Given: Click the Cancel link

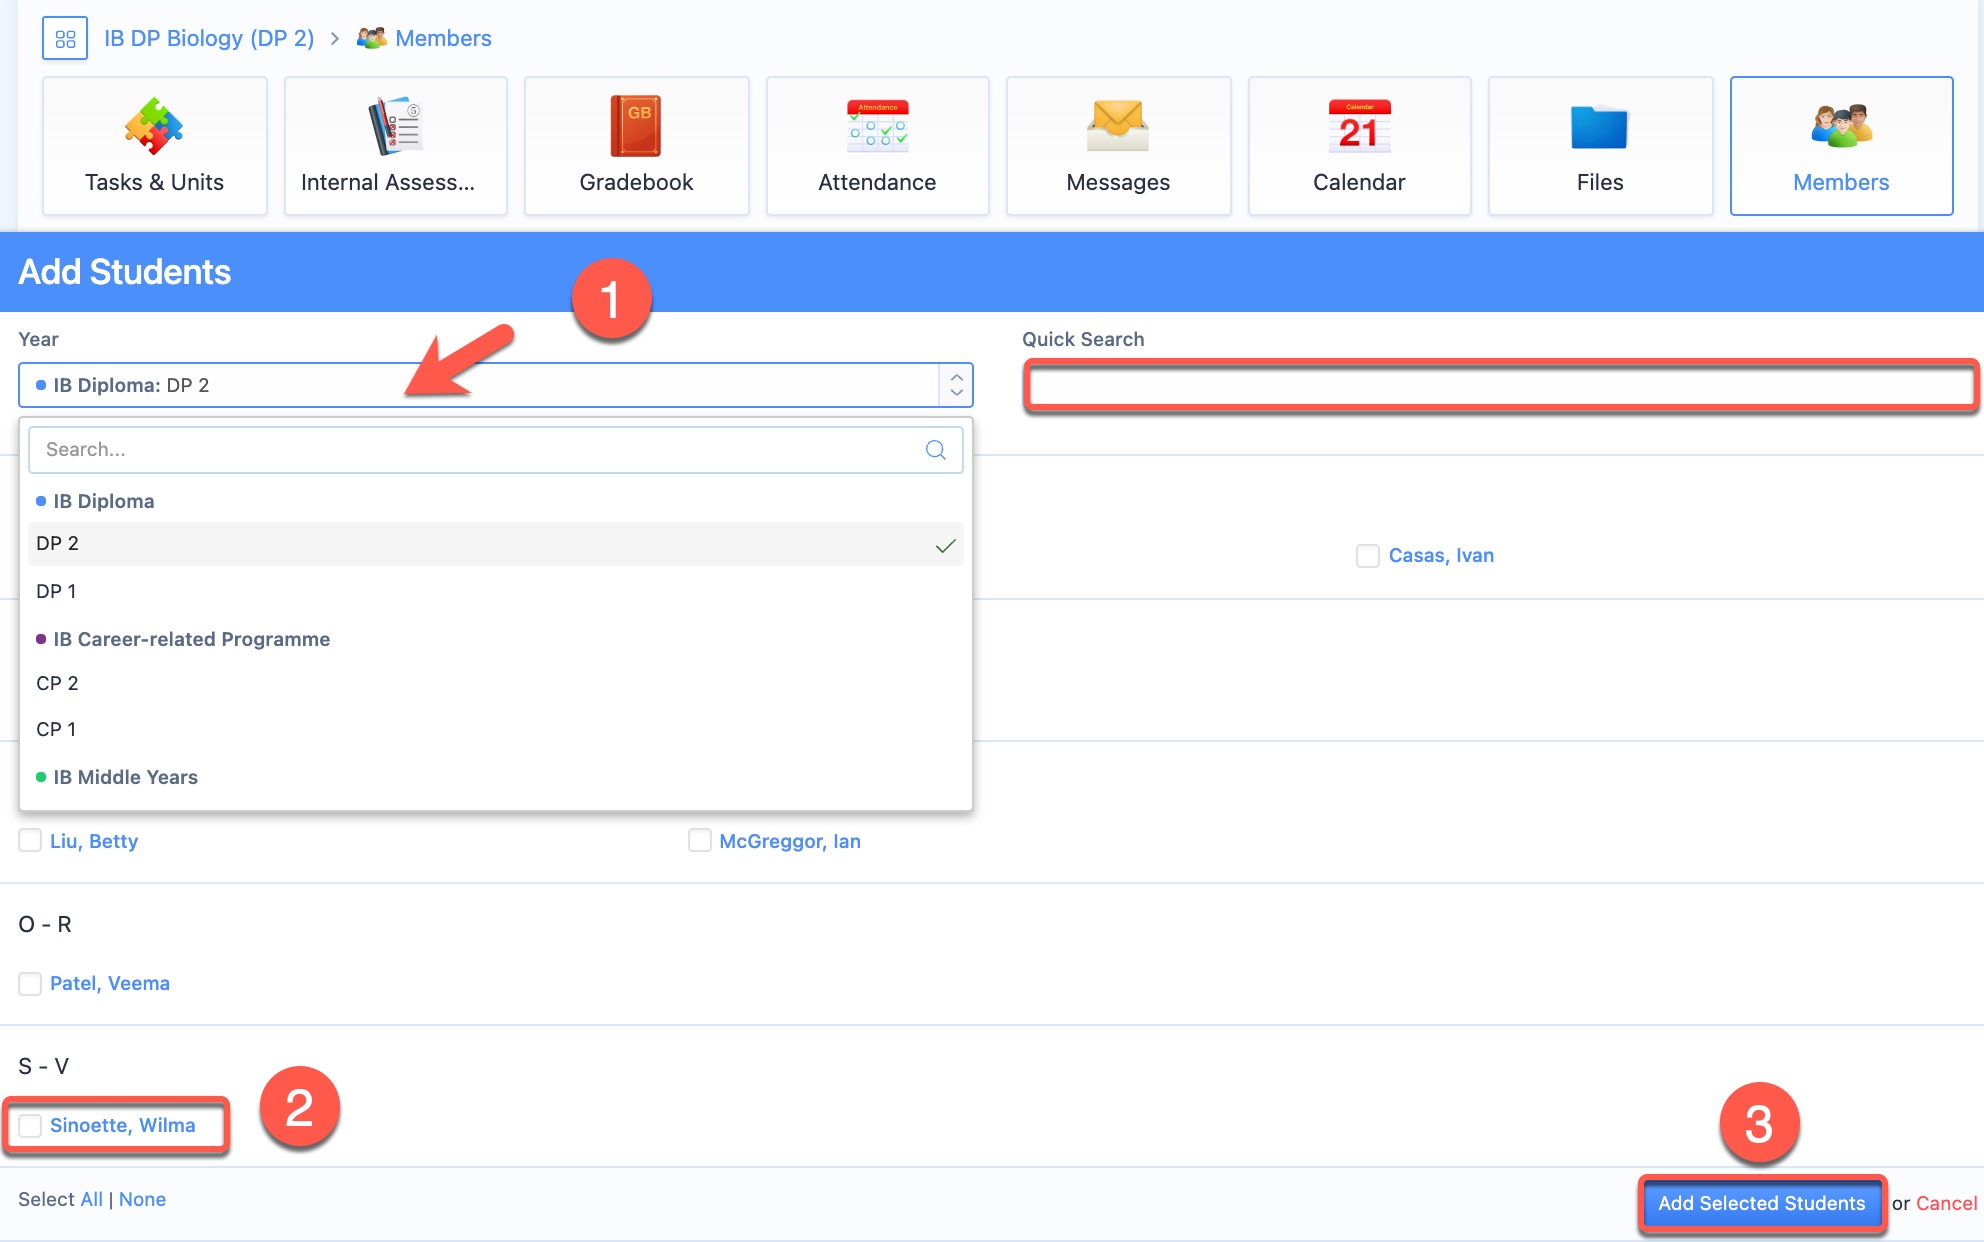Looking at the screenshot, I should point(1946,1203).
